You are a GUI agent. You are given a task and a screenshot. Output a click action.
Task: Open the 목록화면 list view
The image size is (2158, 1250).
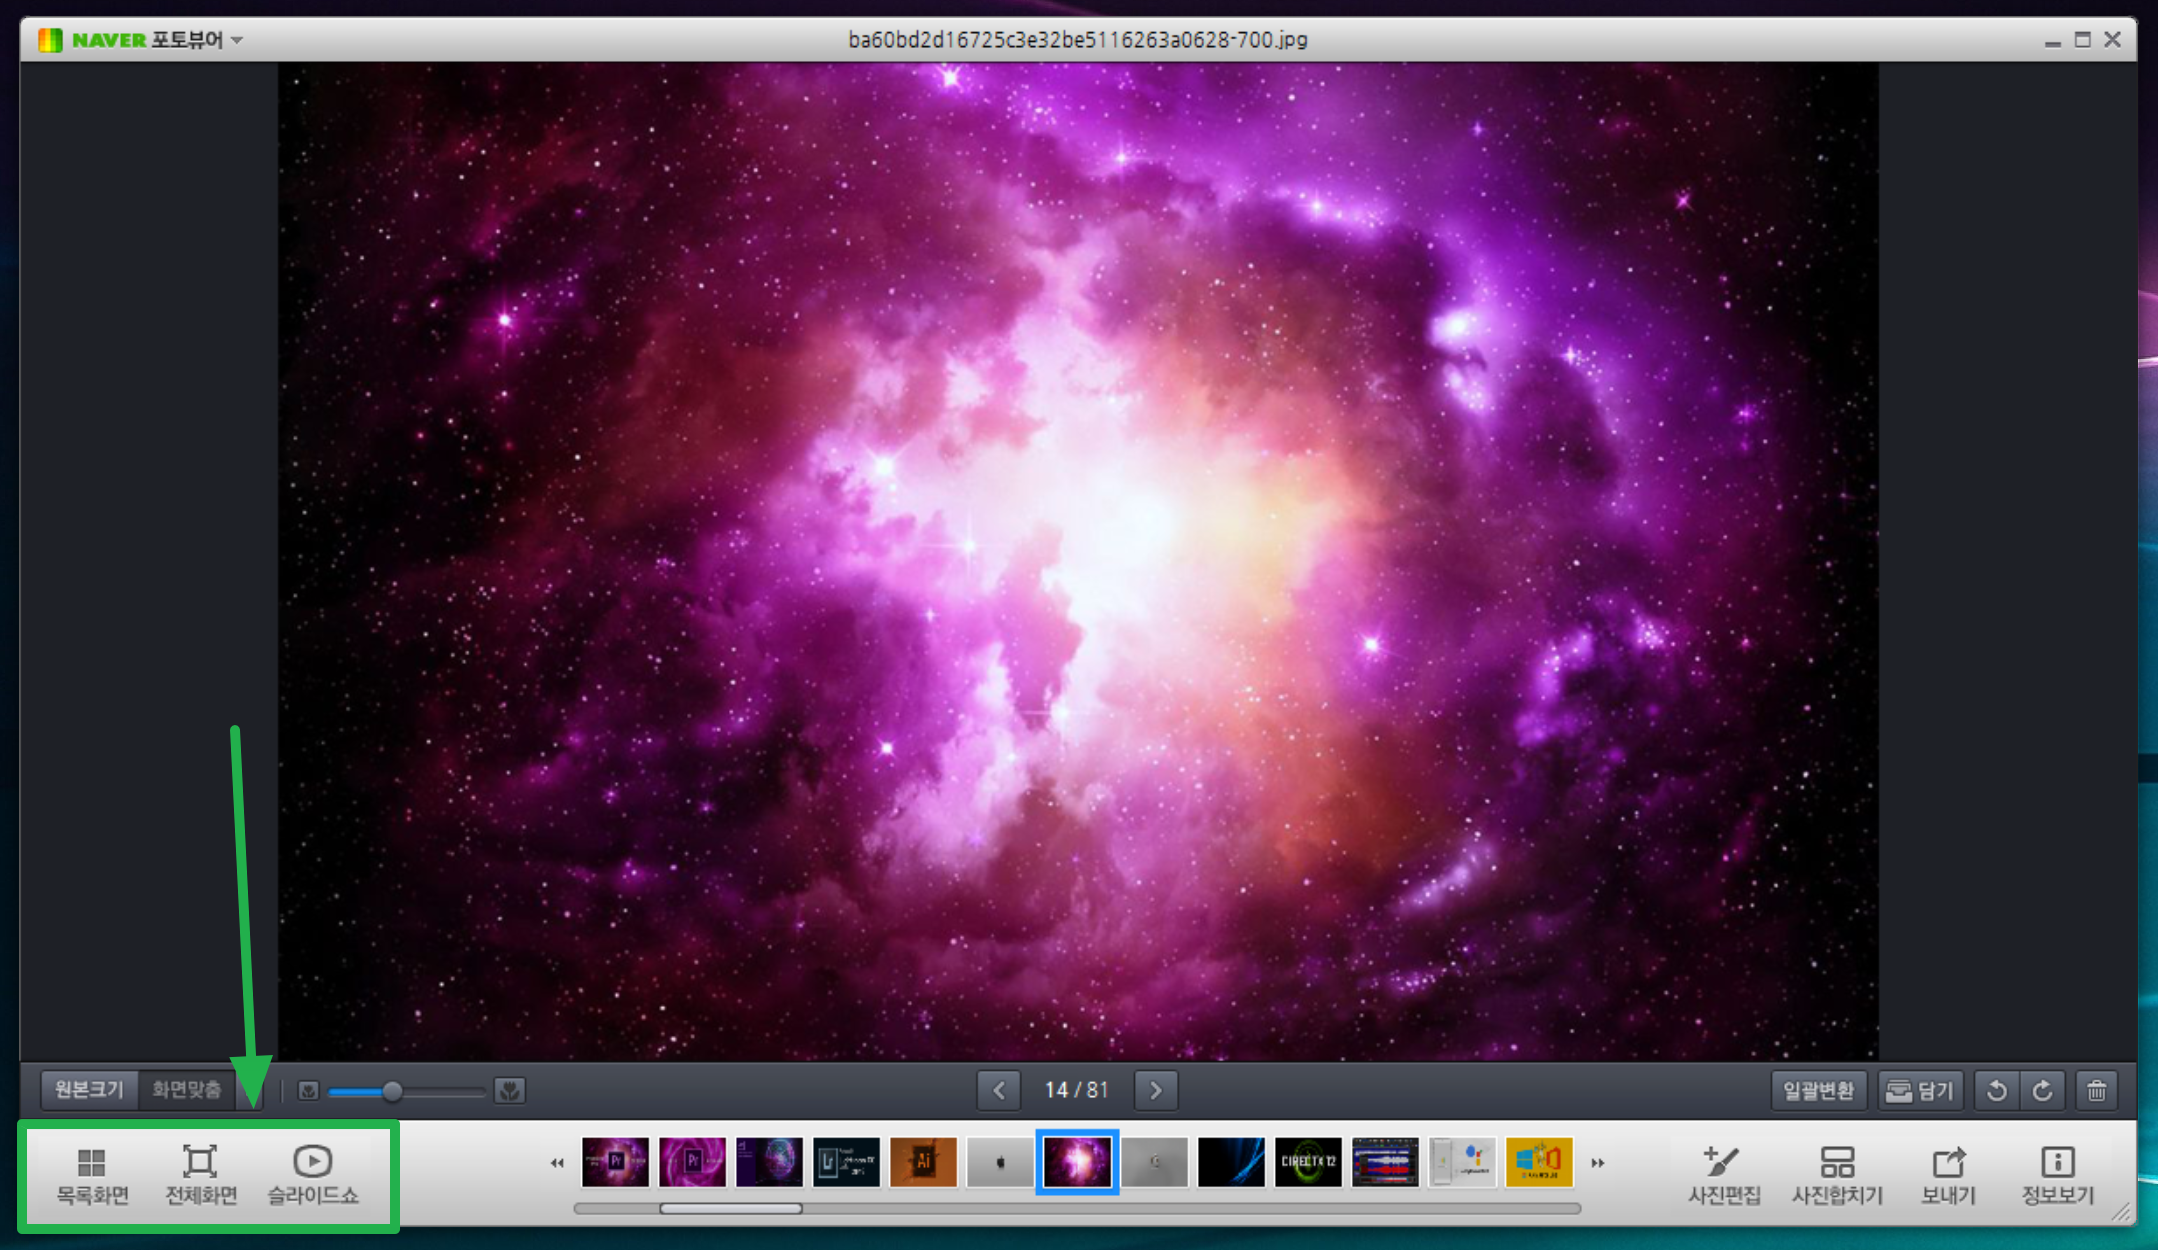(x=92, y=1175)
